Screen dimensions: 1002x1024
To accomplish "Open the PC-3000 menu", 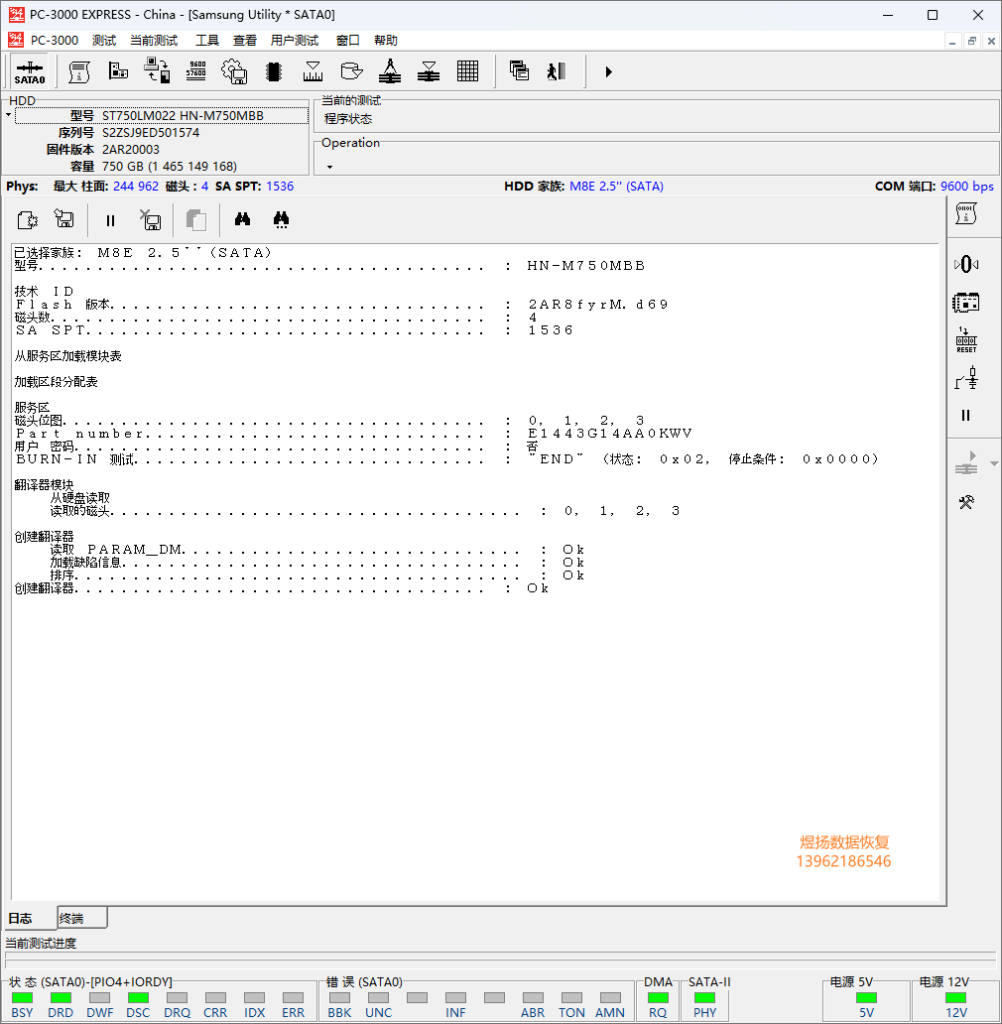I will point(54,40).
